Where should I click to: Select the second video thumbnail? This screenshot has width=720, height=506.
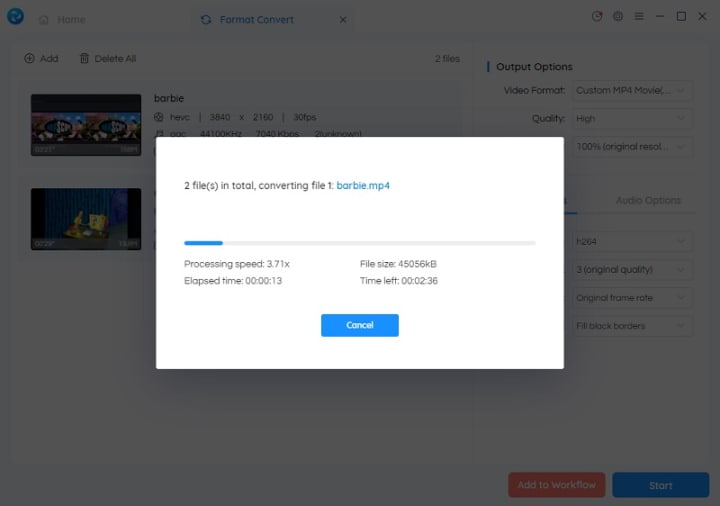point(86,219)
